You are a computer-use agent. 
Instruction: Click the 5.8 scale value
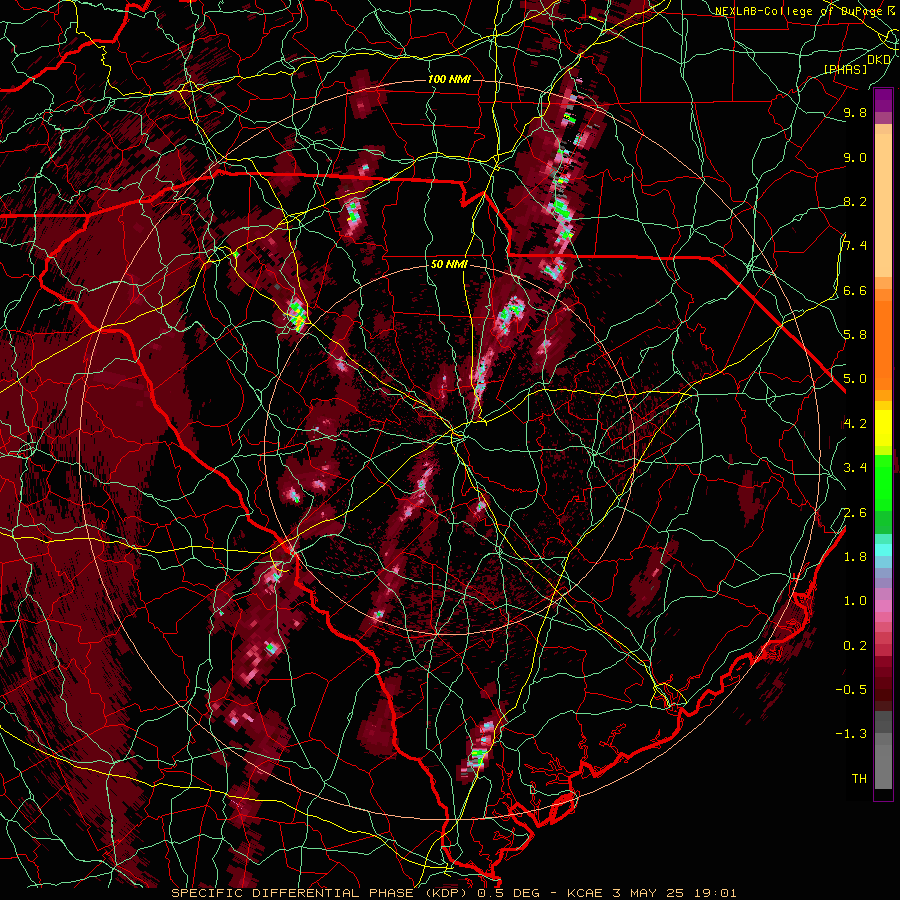tap(855, 335)
